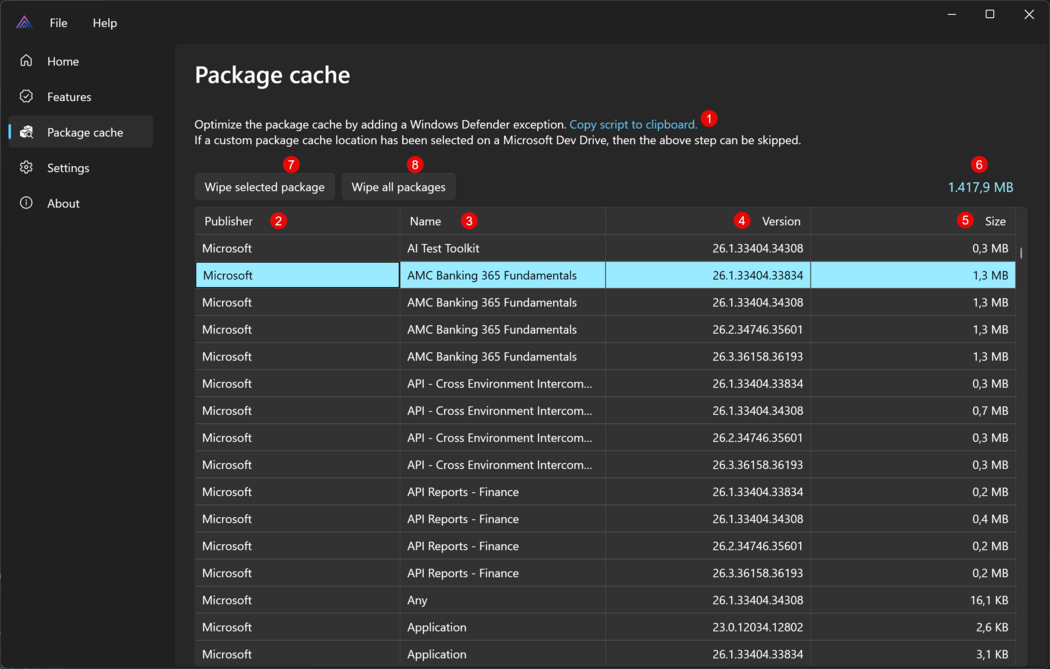The width and height of the screenshot is (1050, 669).
Task: Click the package list vertical scrollbar
Action: pyautogui.click(x=1020, y=253)
